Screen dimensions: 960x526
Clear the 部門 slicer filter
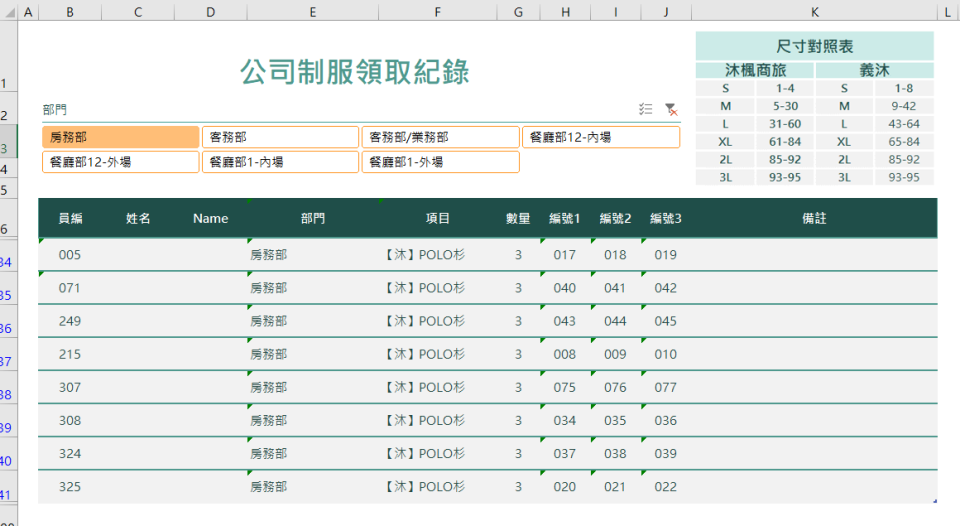671,110
